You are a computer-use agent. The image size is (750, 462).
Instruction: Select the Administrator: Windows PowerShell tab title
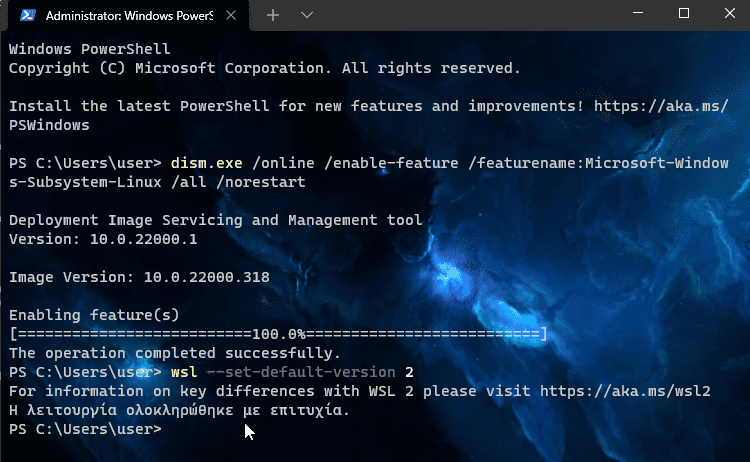point(129,16)
